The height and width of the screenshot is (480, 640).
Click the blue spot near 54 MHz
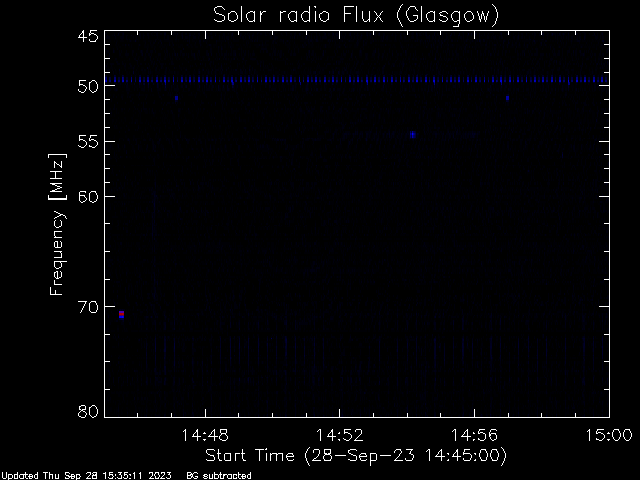pos(413,135)
